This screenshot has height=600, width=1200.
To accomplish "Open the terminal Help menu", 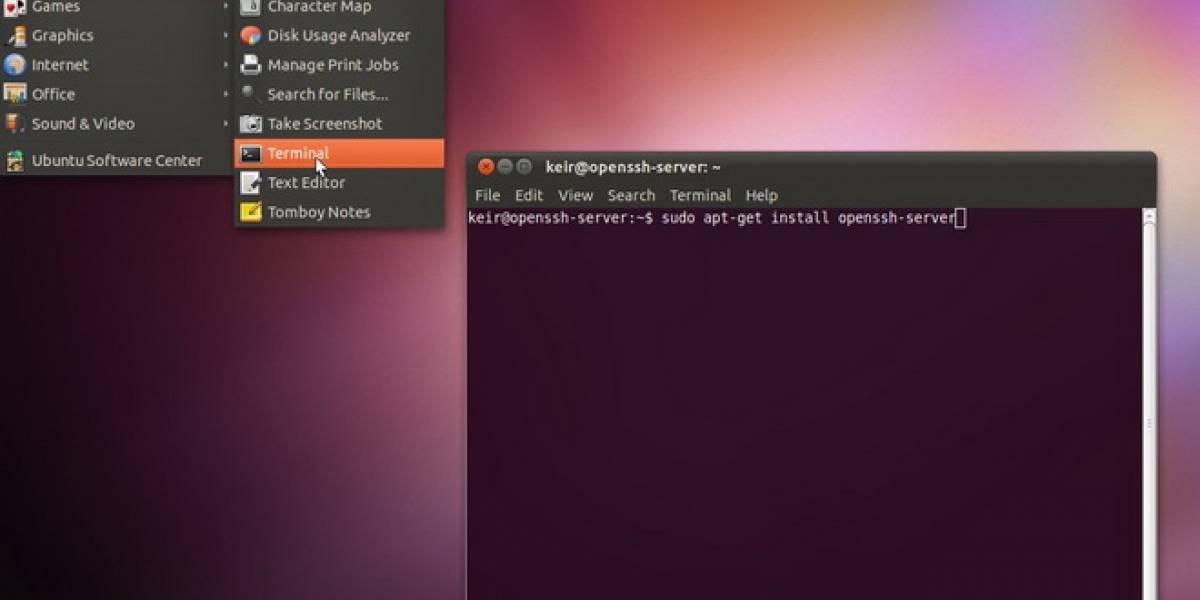I will tap(761, 195).
